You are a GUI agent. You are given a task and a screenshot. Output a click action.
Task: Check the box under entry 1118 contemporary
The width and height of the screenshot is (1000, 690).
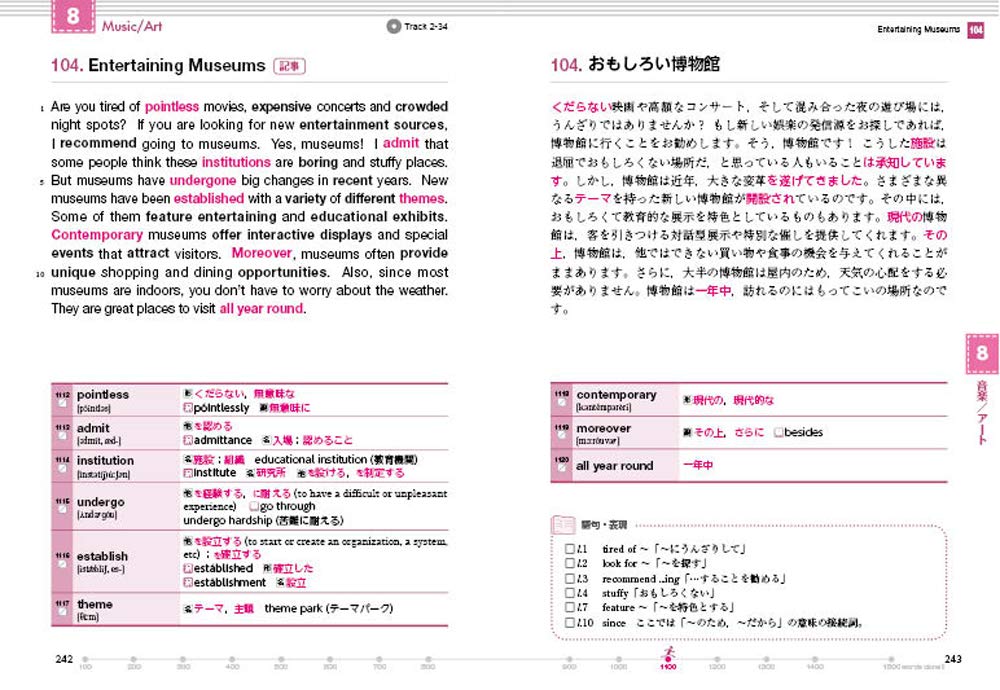[562, 402]
